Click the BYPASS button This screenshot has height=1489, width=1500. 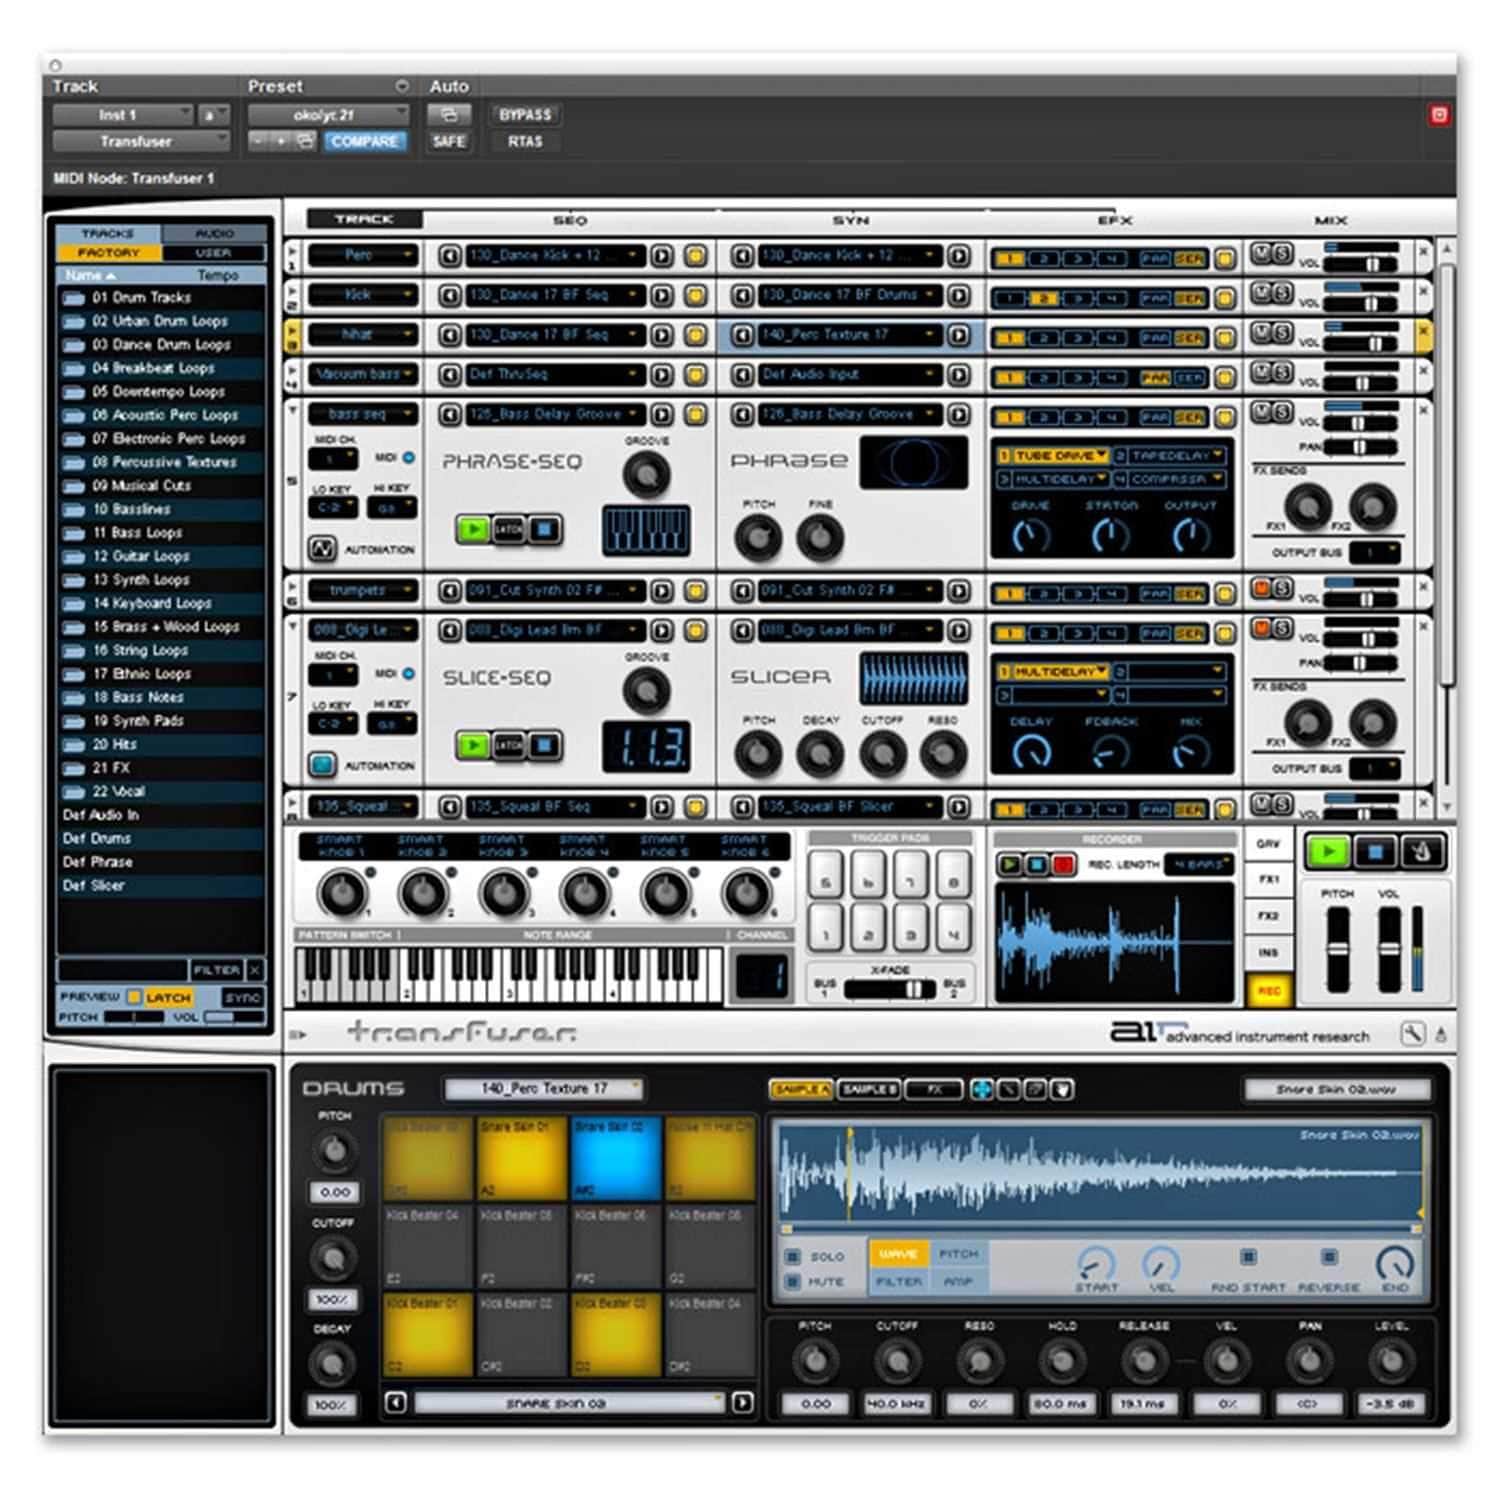coord(525,115)
